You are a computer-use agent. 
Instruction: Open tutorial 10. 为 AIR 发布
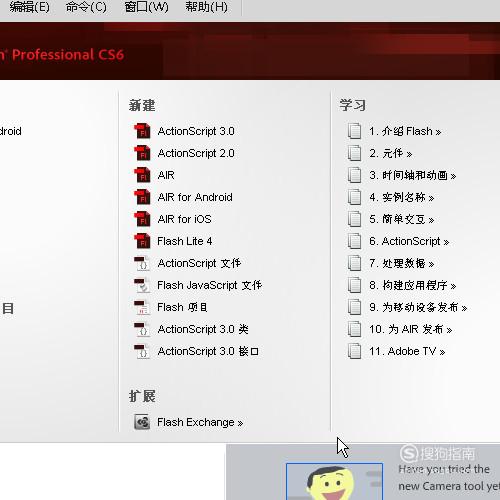coord(411,329)
